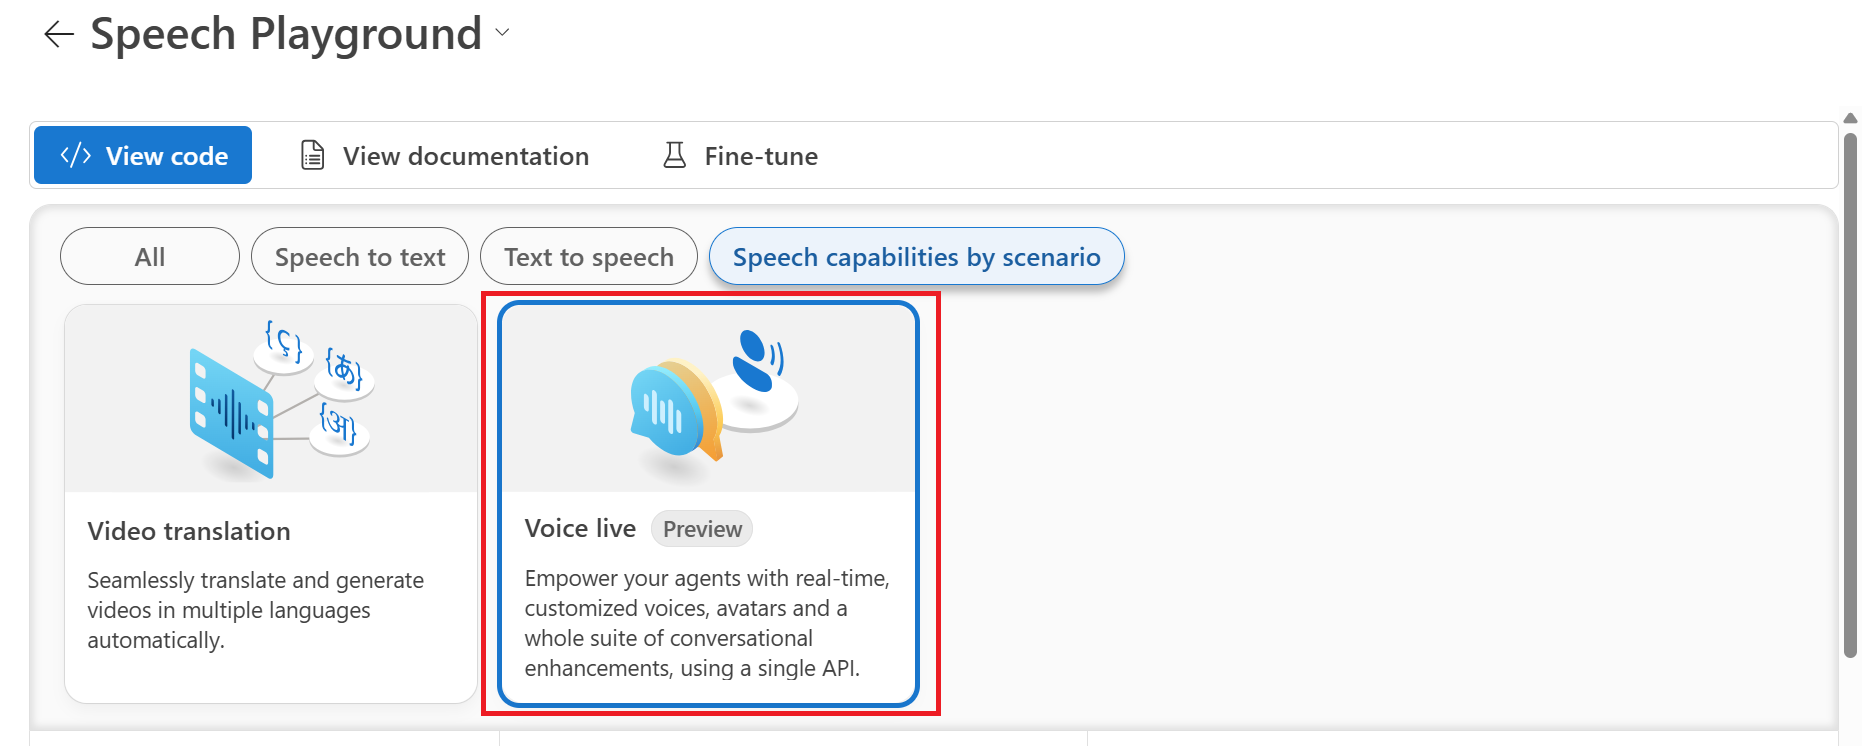Open the Voice live card title
Screen dimensions: 1872x746
[x=580, y=528]
